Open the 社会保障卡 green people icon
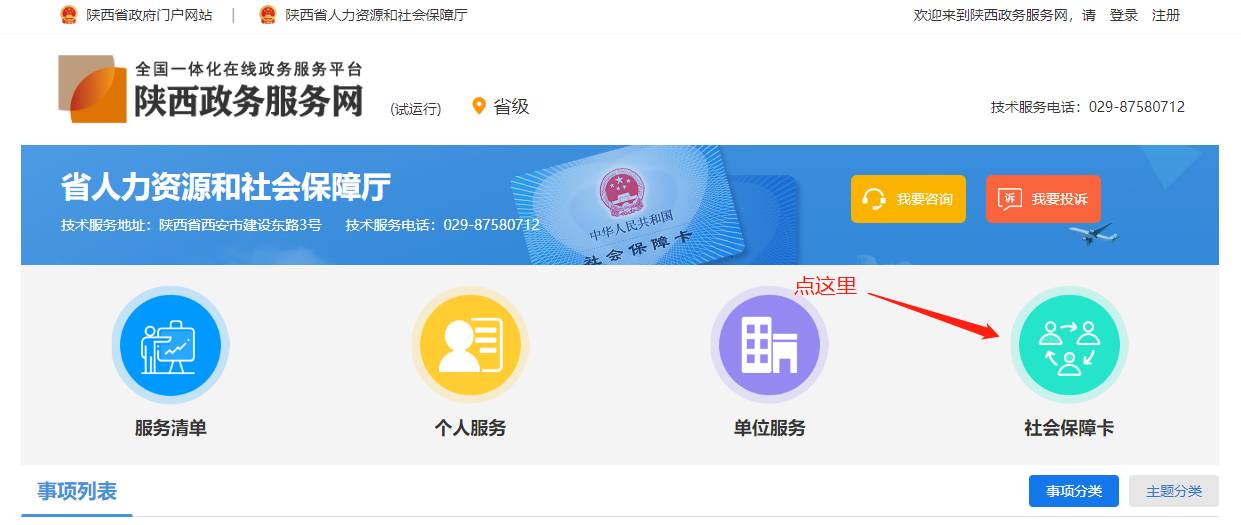 pyautogui.click(x=1069, y=346)
